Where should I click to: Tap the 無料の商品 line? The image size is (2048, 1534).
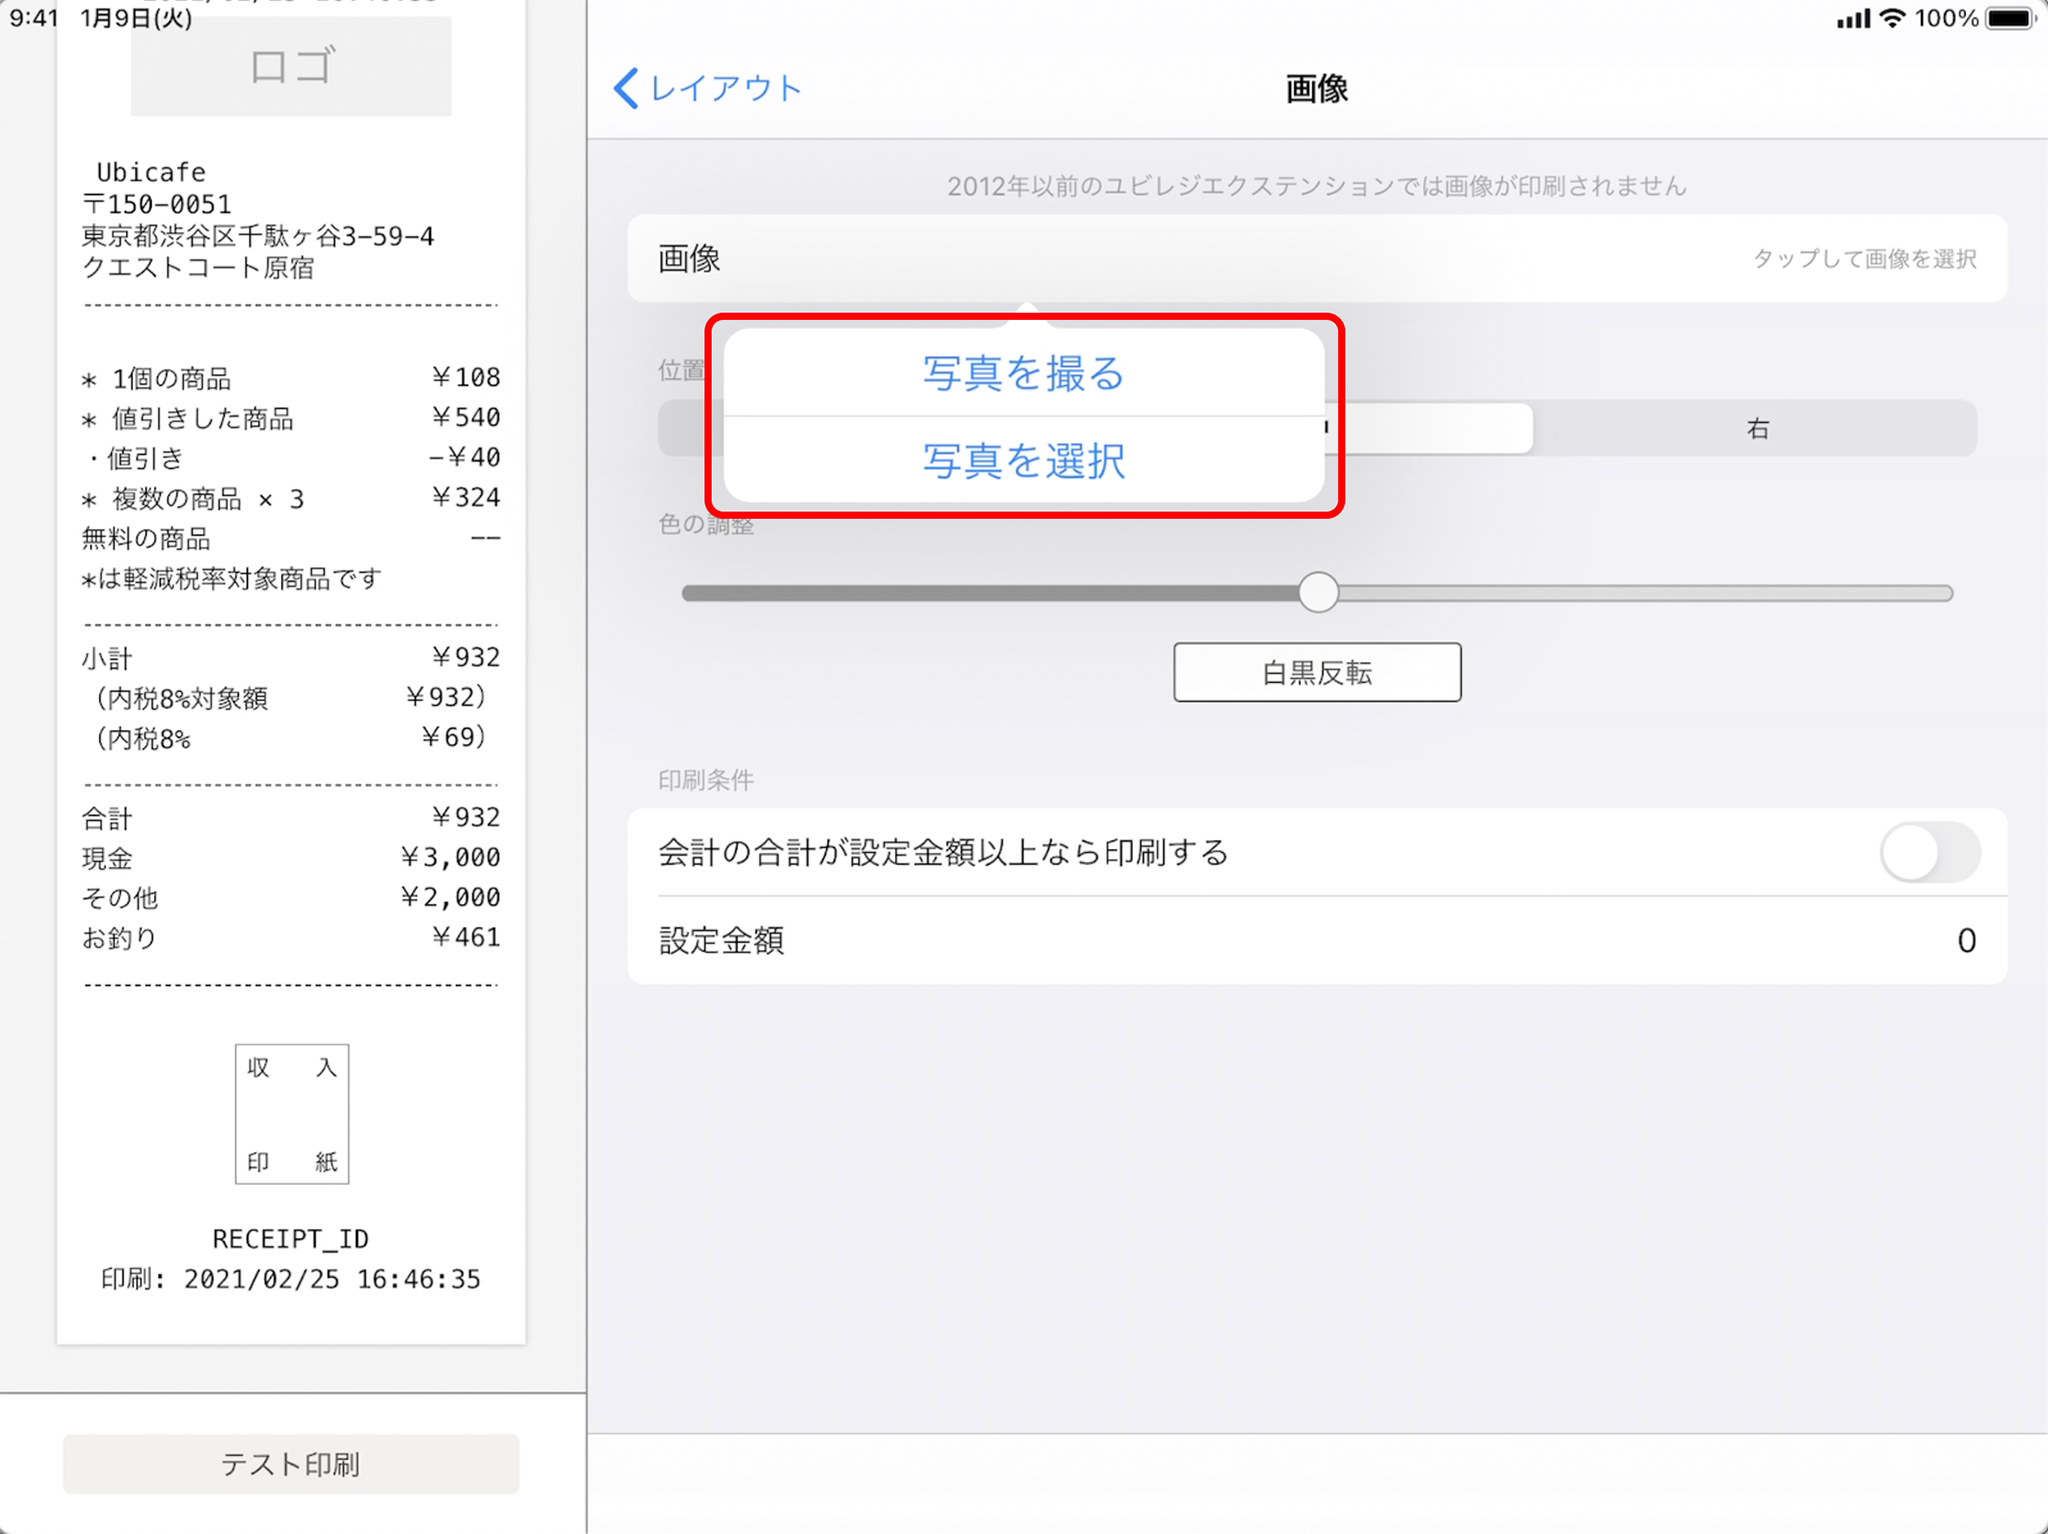(291, 538)
